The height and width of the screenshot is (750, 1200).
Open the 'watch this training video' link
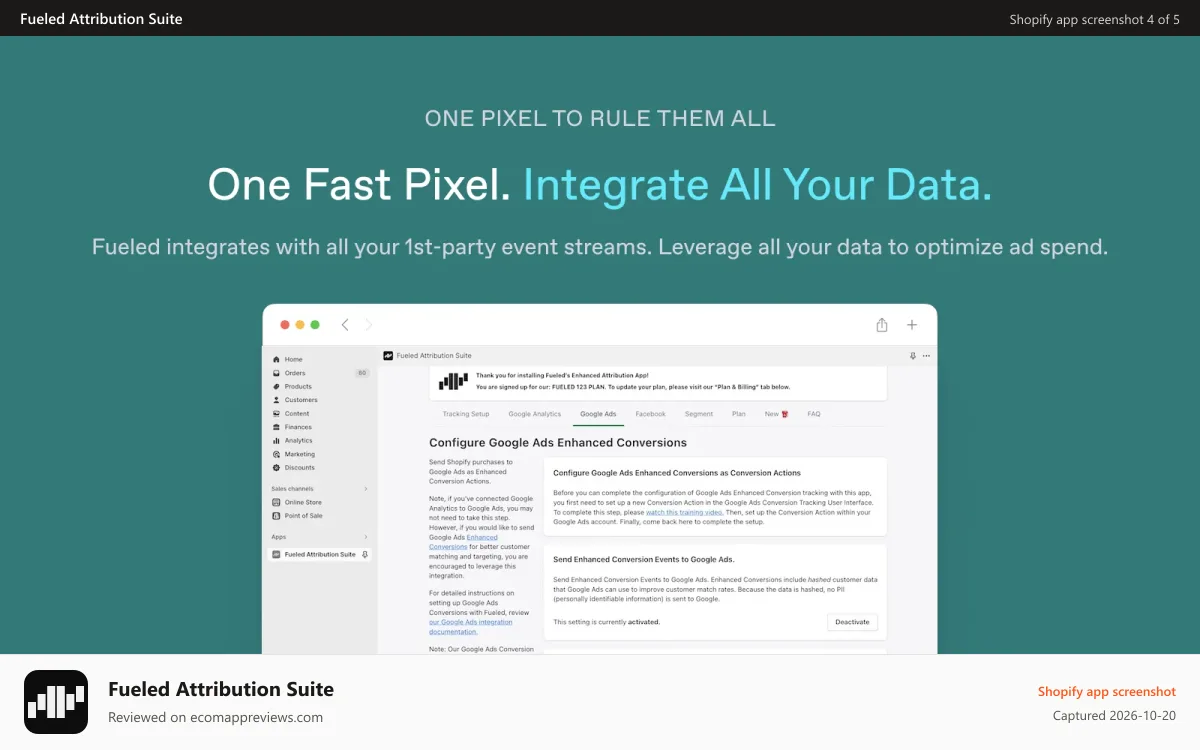tap(683, 512)
